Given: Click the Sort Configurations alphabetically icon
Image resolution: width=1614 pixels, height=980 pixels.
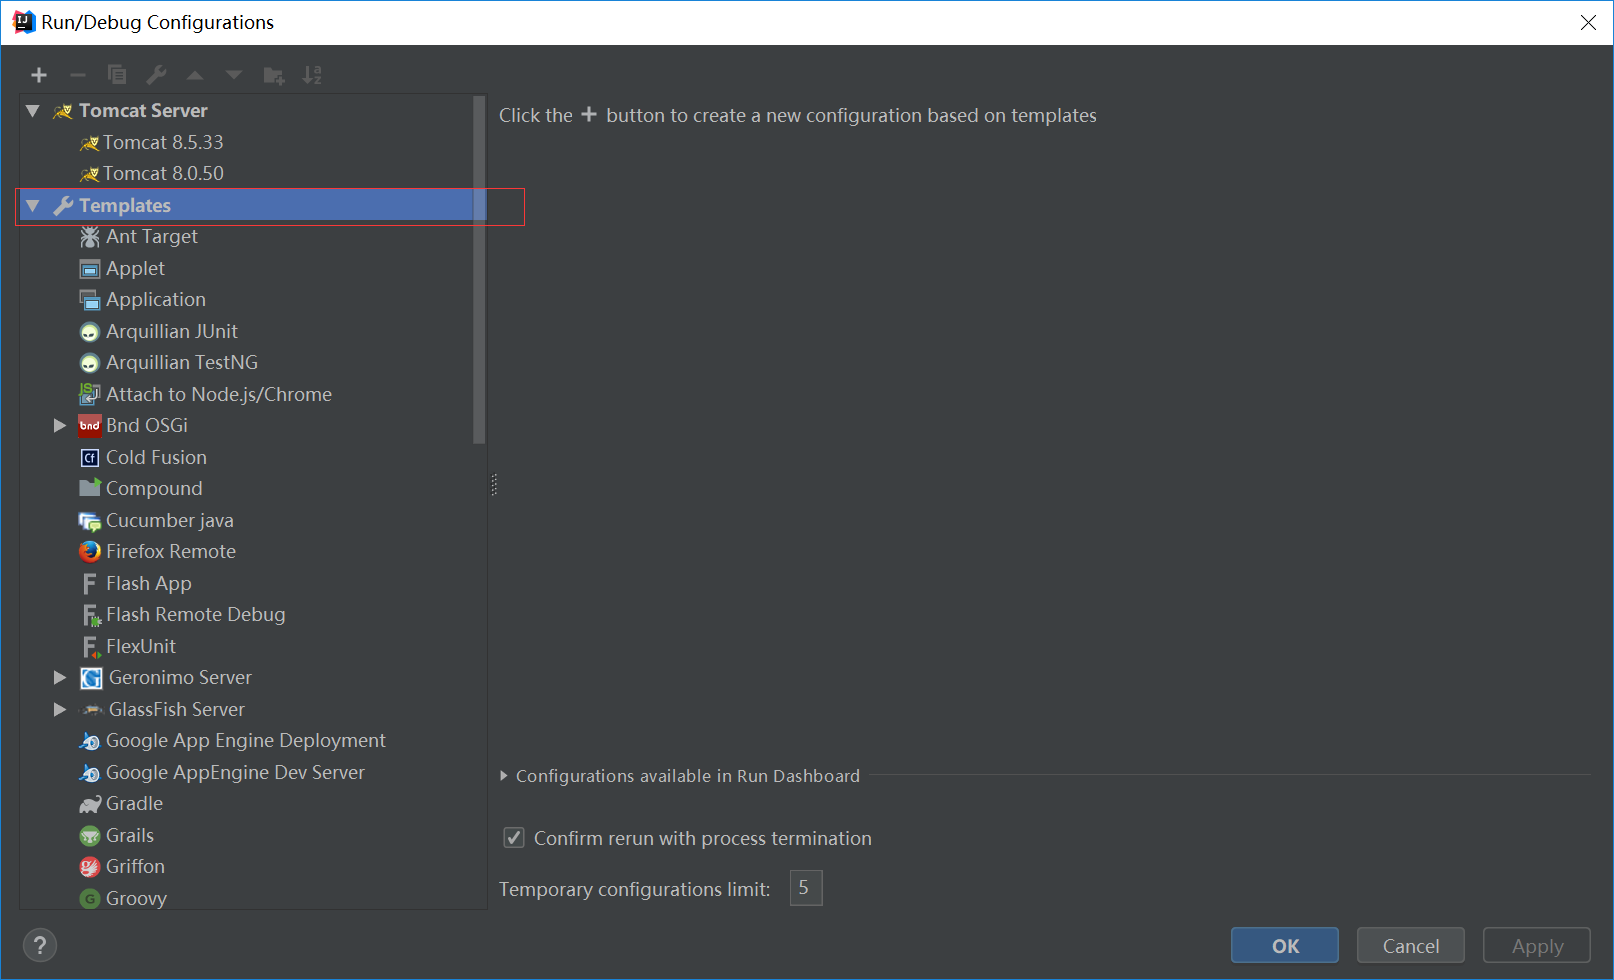Looking at the screenshot, I should 312,75.
